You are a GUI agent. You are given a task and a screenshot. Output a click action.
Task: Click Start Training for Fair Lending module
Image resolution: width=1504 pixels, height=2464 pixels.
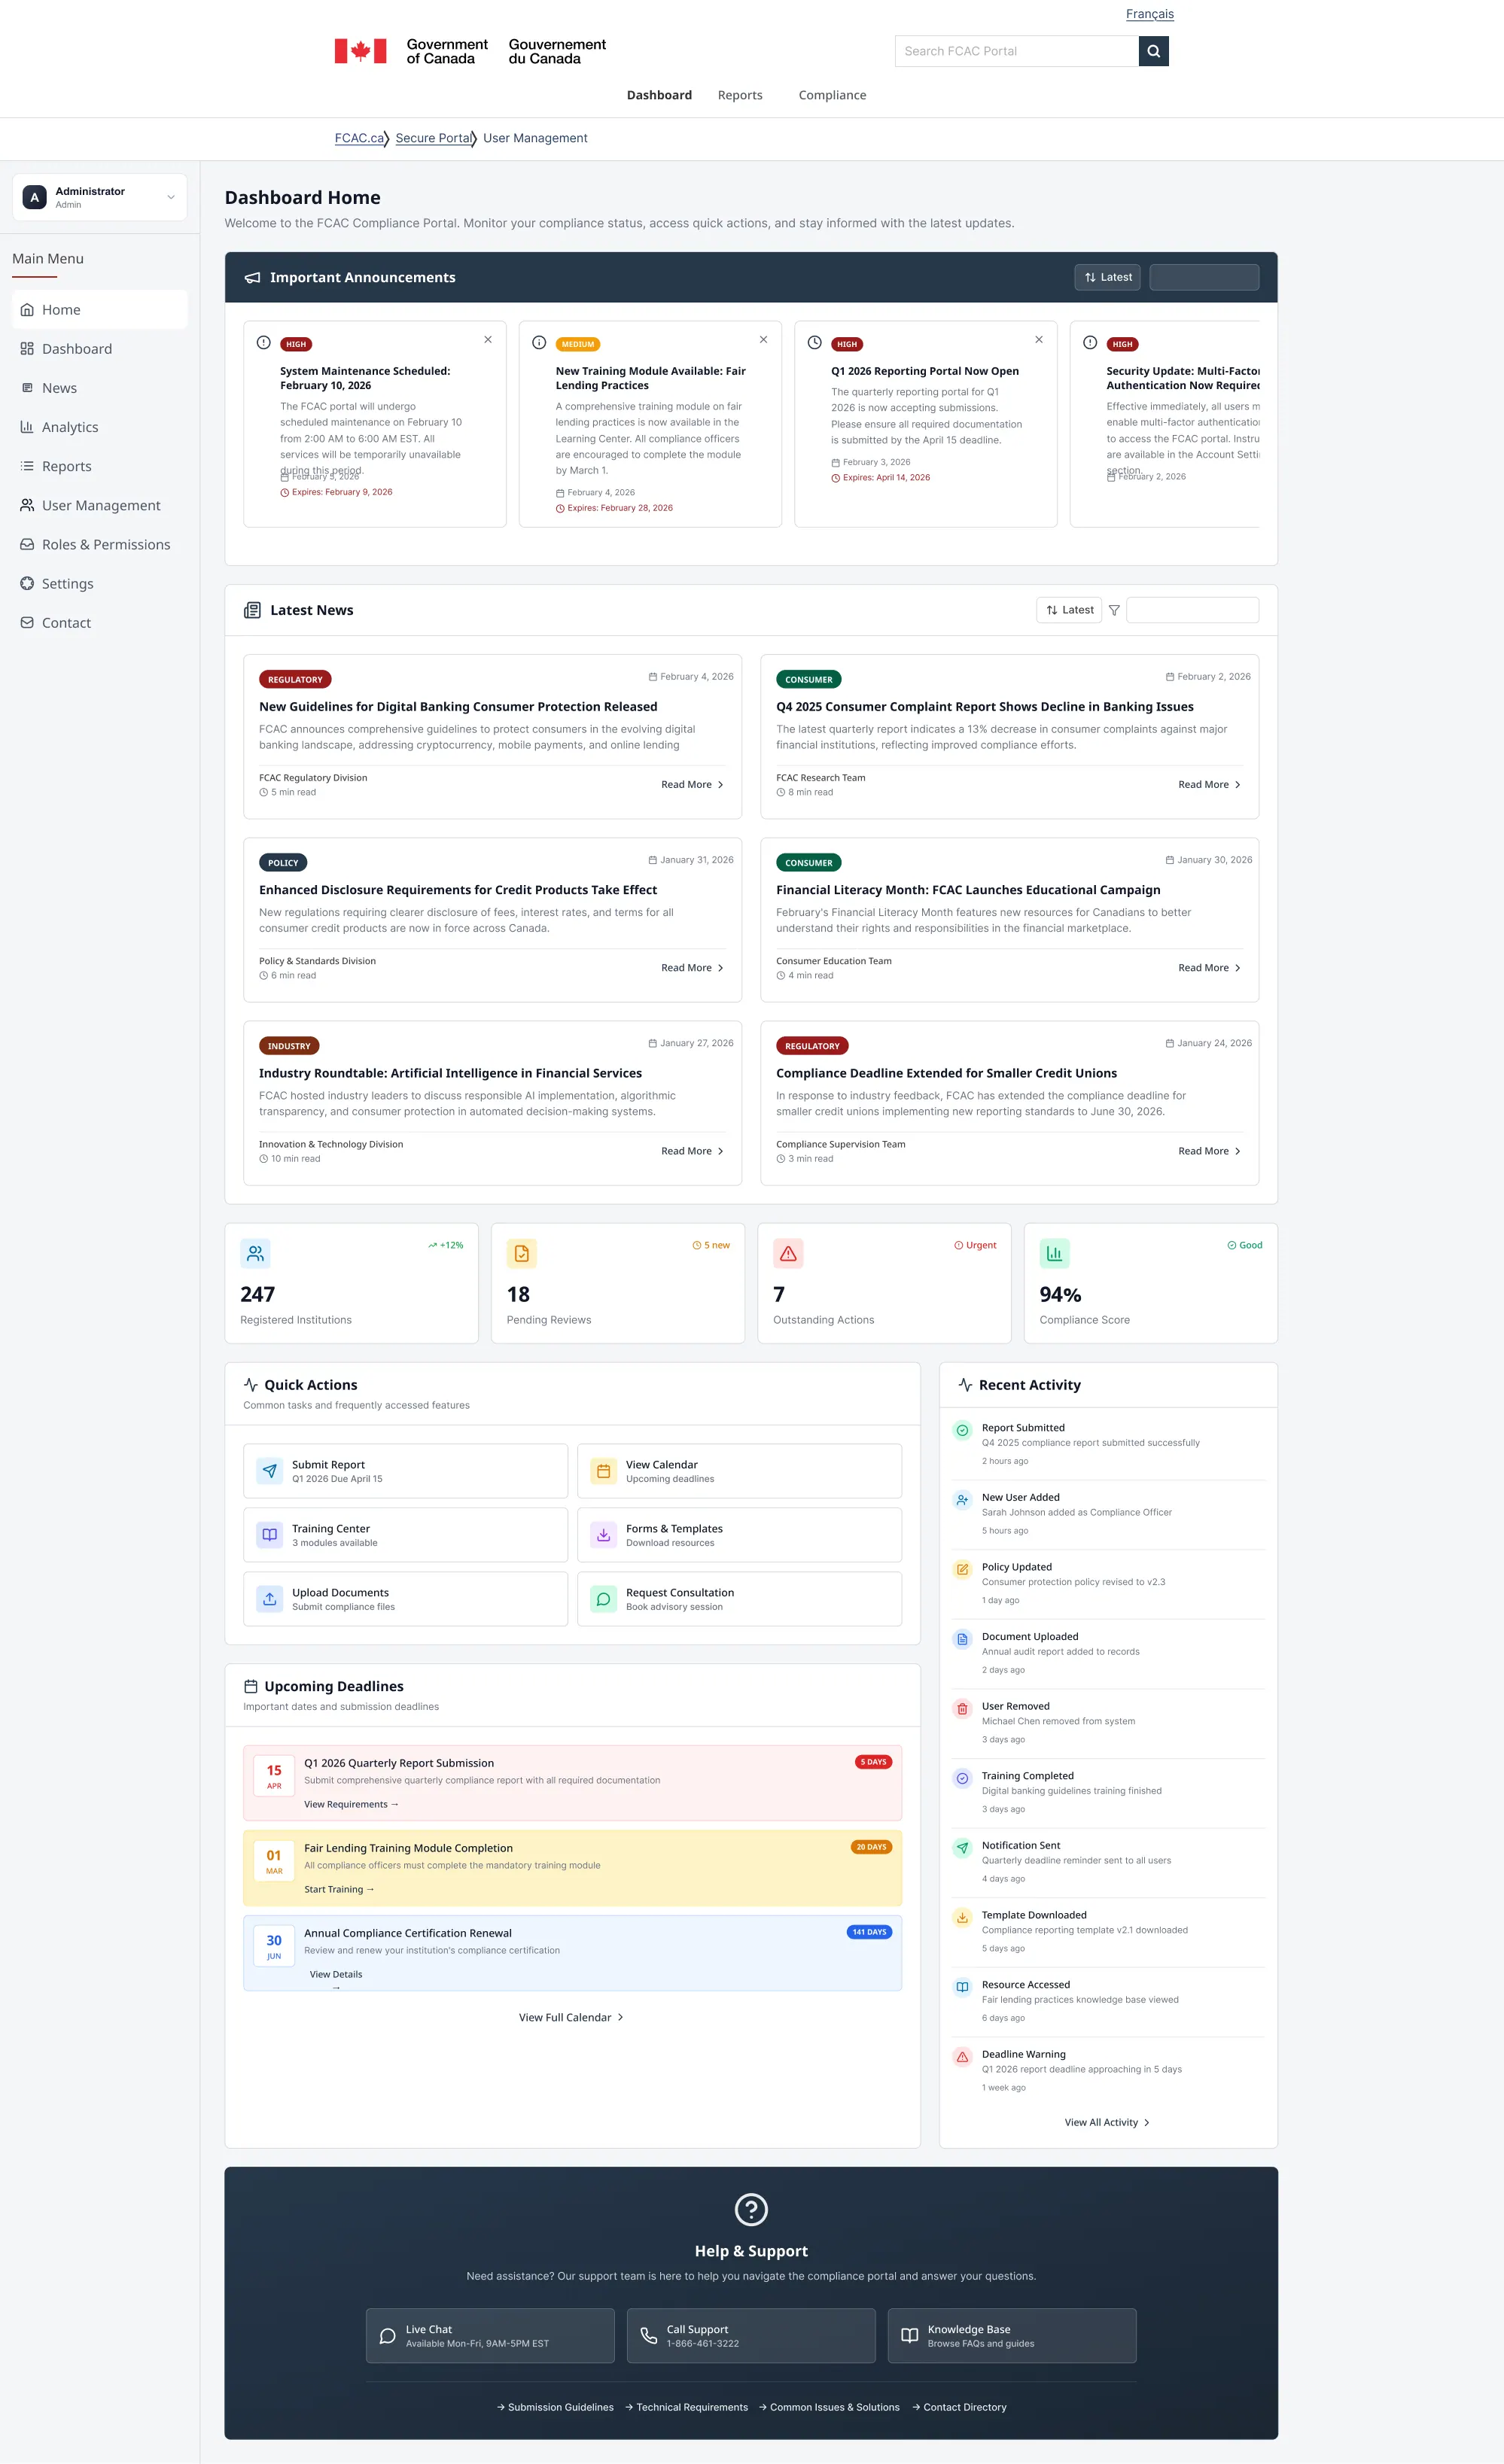pyautogui.click(x=339, y=1889)
